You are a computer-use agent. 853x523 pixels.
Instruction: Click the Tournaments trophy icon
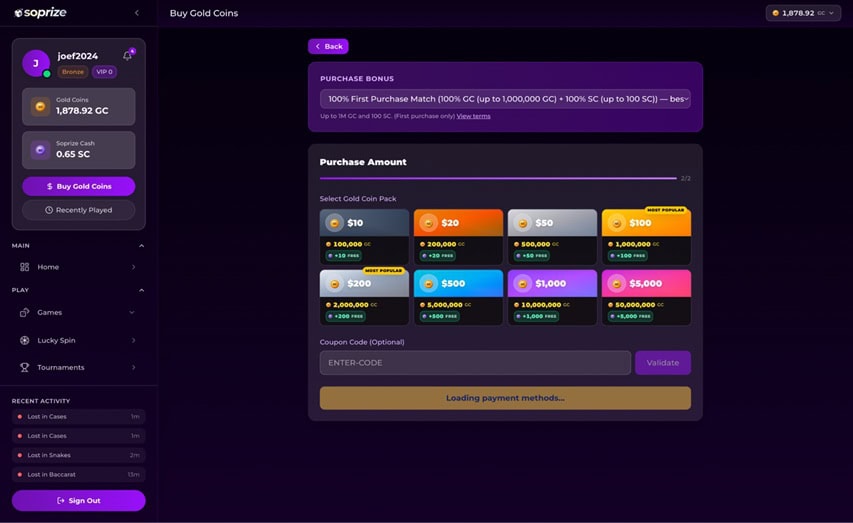[24, 367]
